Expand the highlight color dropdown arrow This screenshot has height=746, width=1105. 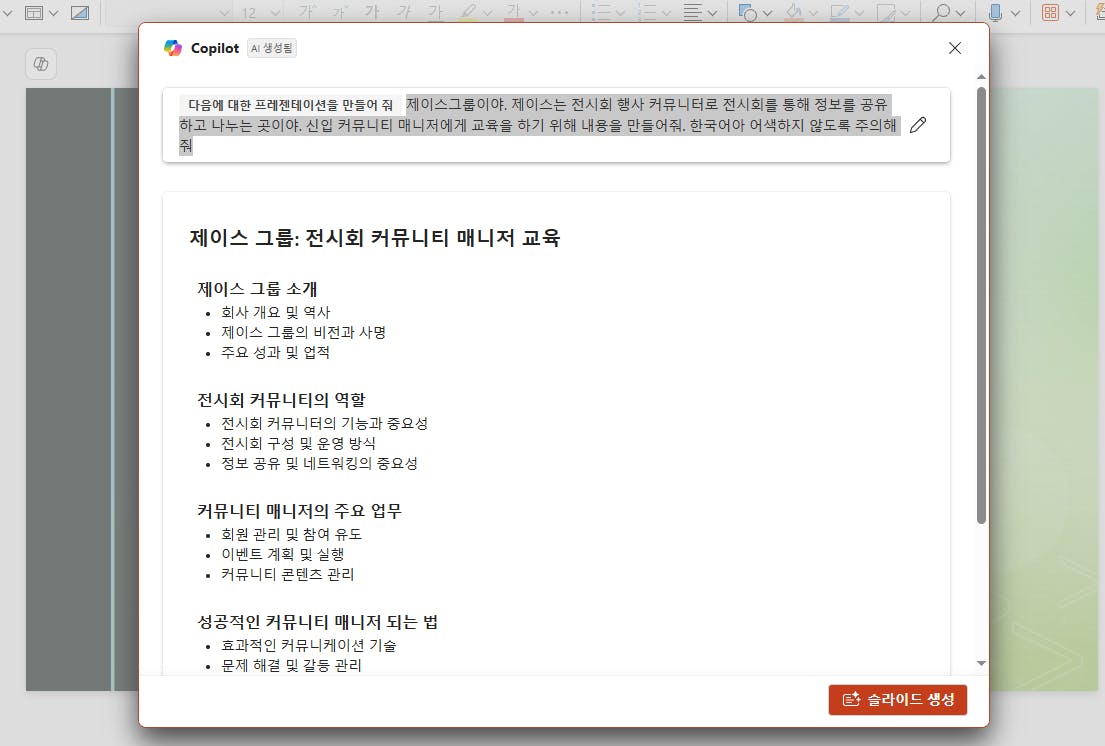(487, 13)
